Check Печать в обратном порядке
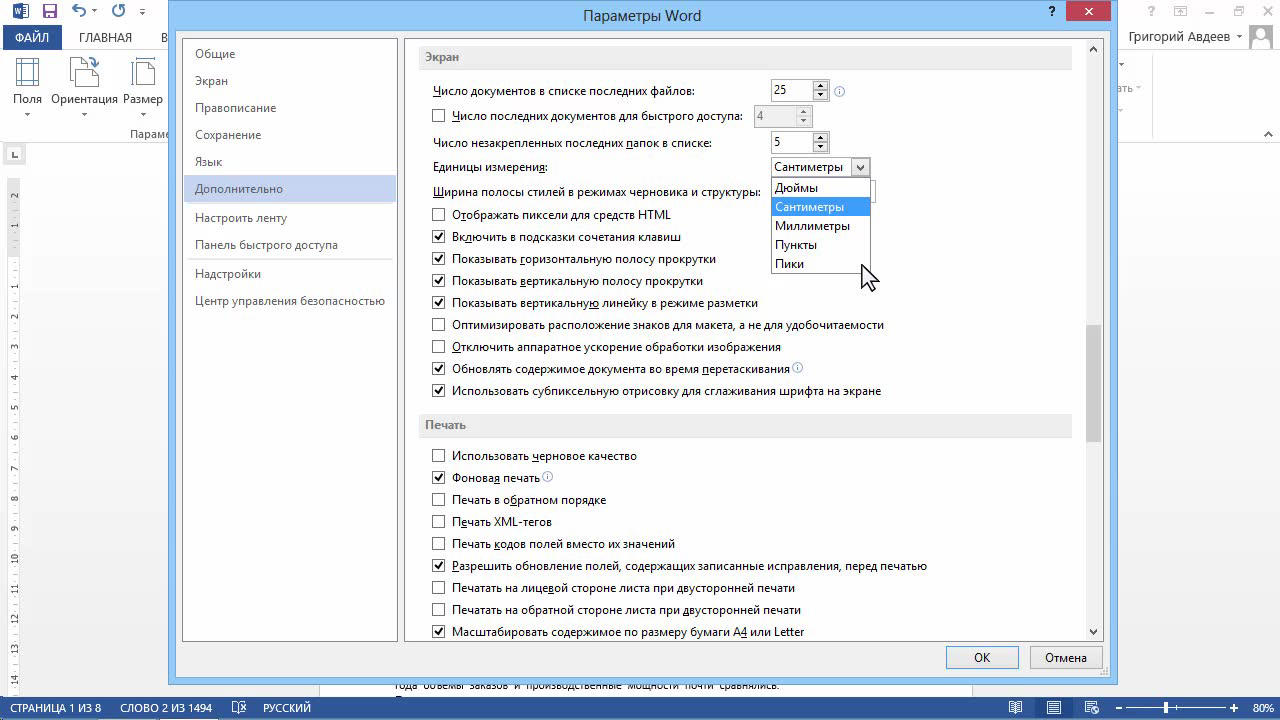Image resolution: width=1280 pixels, height=720 pixels. click(x=439, y=499)
